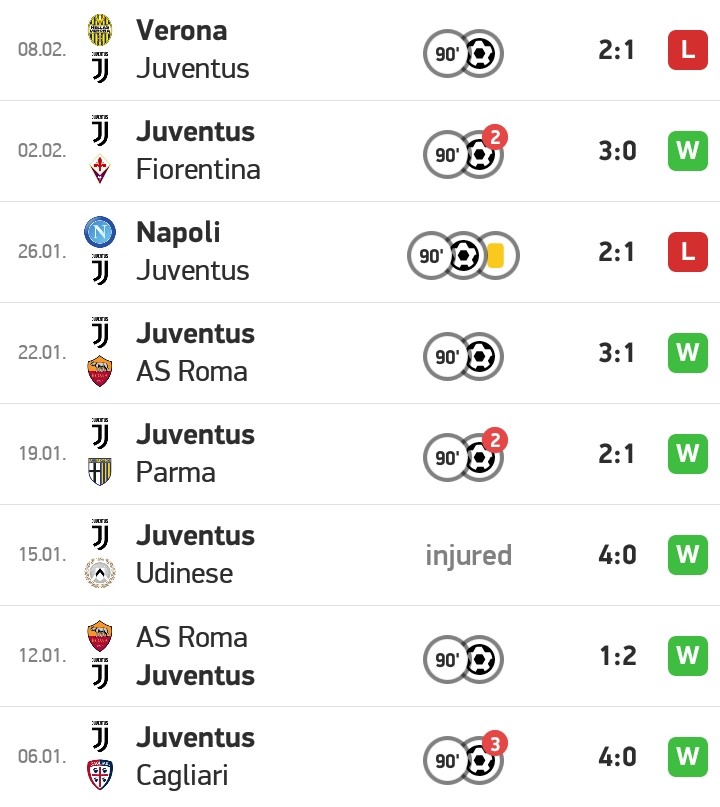The width and height of the screenshot is (720, 807).
Task: Click green W badge for Juventus vs Udinese
Action: click(x=688, y=555)
